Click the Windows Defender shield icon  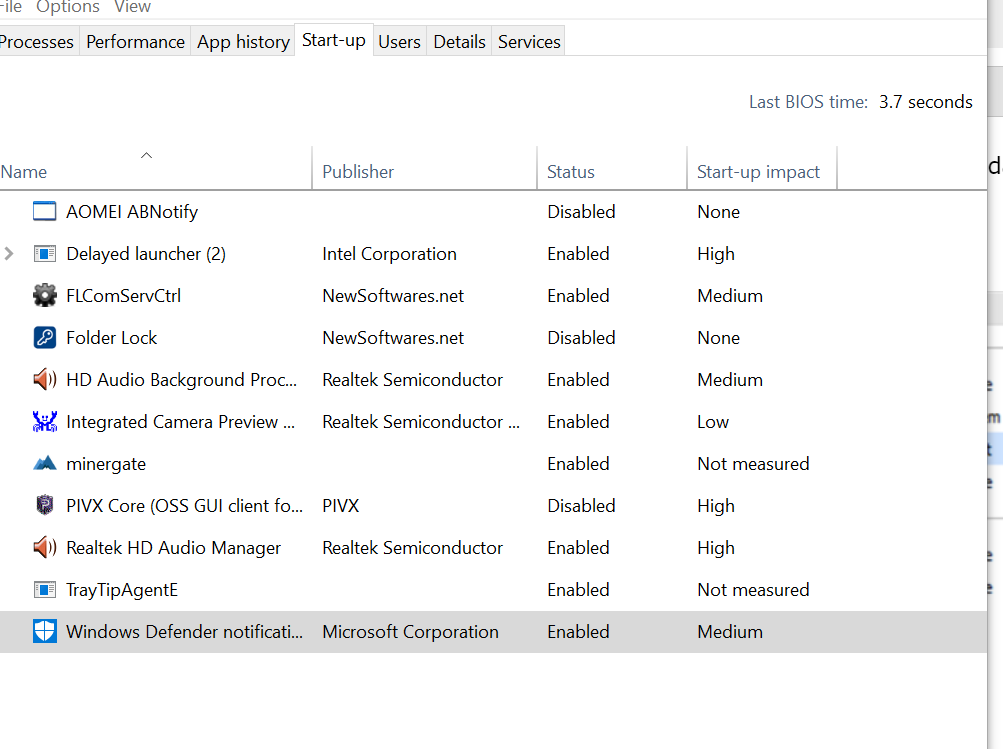(45, 632)
